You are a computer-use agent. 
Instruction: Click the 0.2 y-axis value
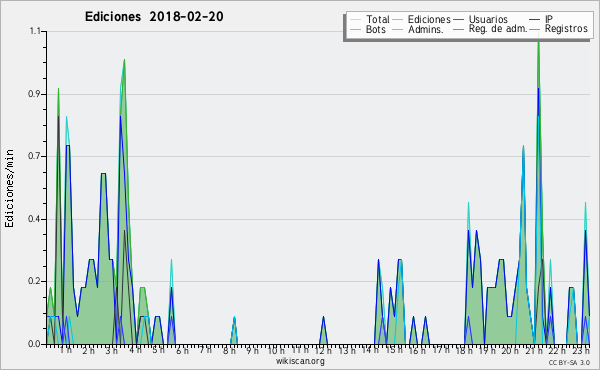[x=34, y=281]
